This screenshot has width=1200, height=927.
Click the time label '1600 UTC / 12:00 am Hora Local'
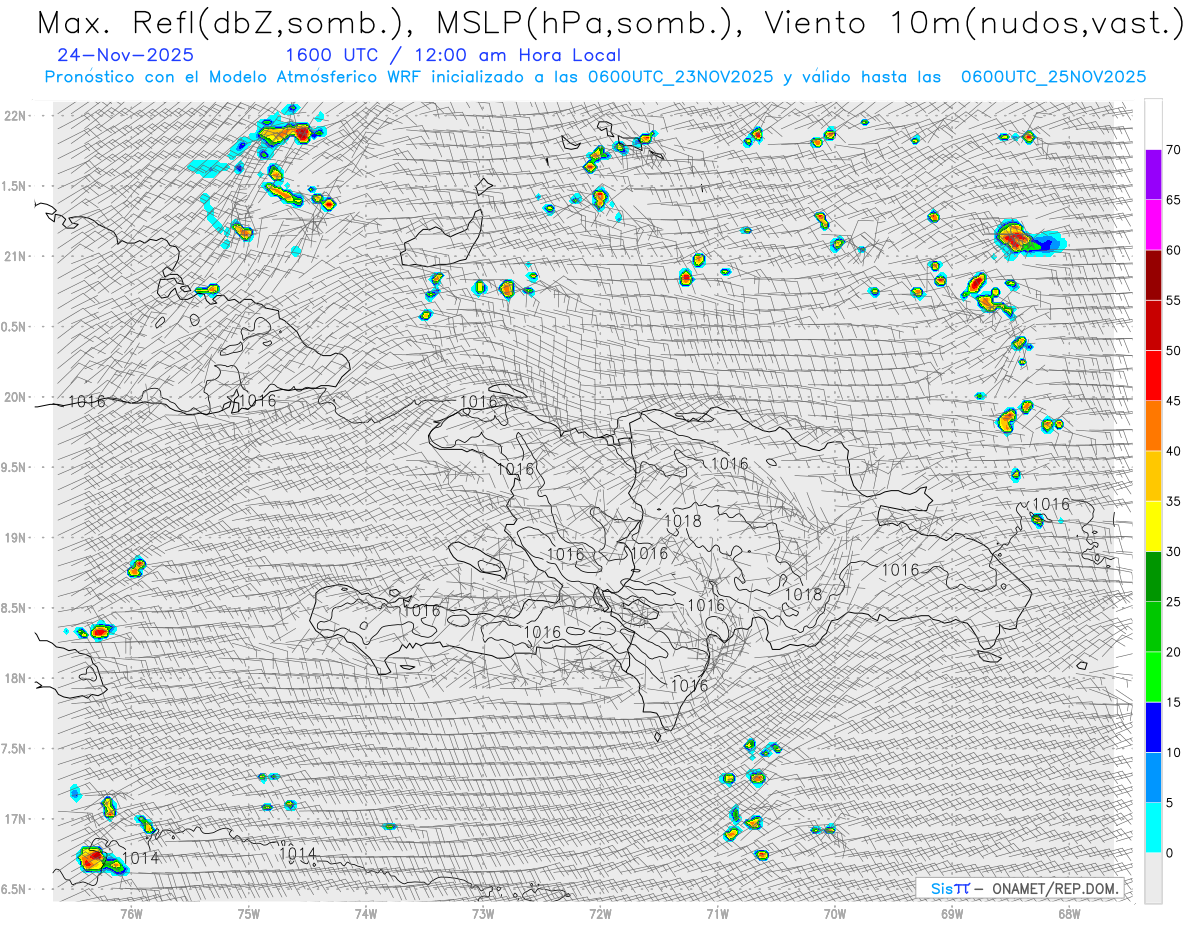click(453, 55)
